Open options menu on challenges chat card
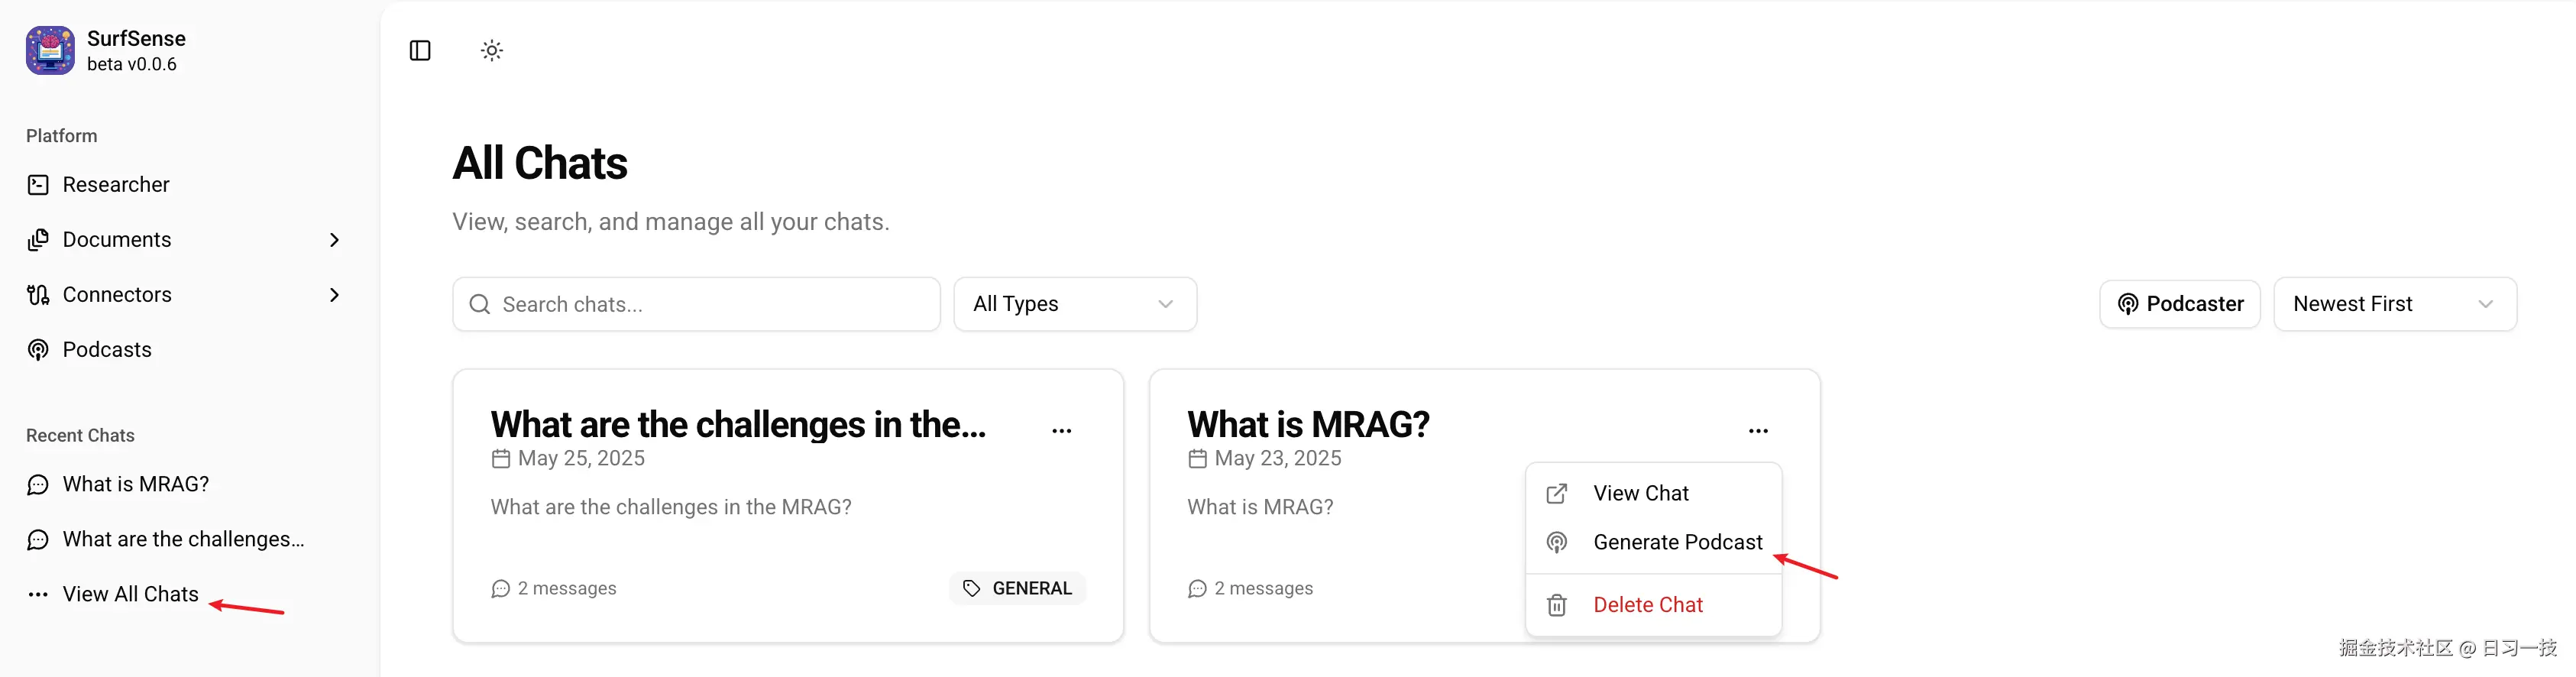The height and width of the screenshot is (677, 2576). point(1061,431)
